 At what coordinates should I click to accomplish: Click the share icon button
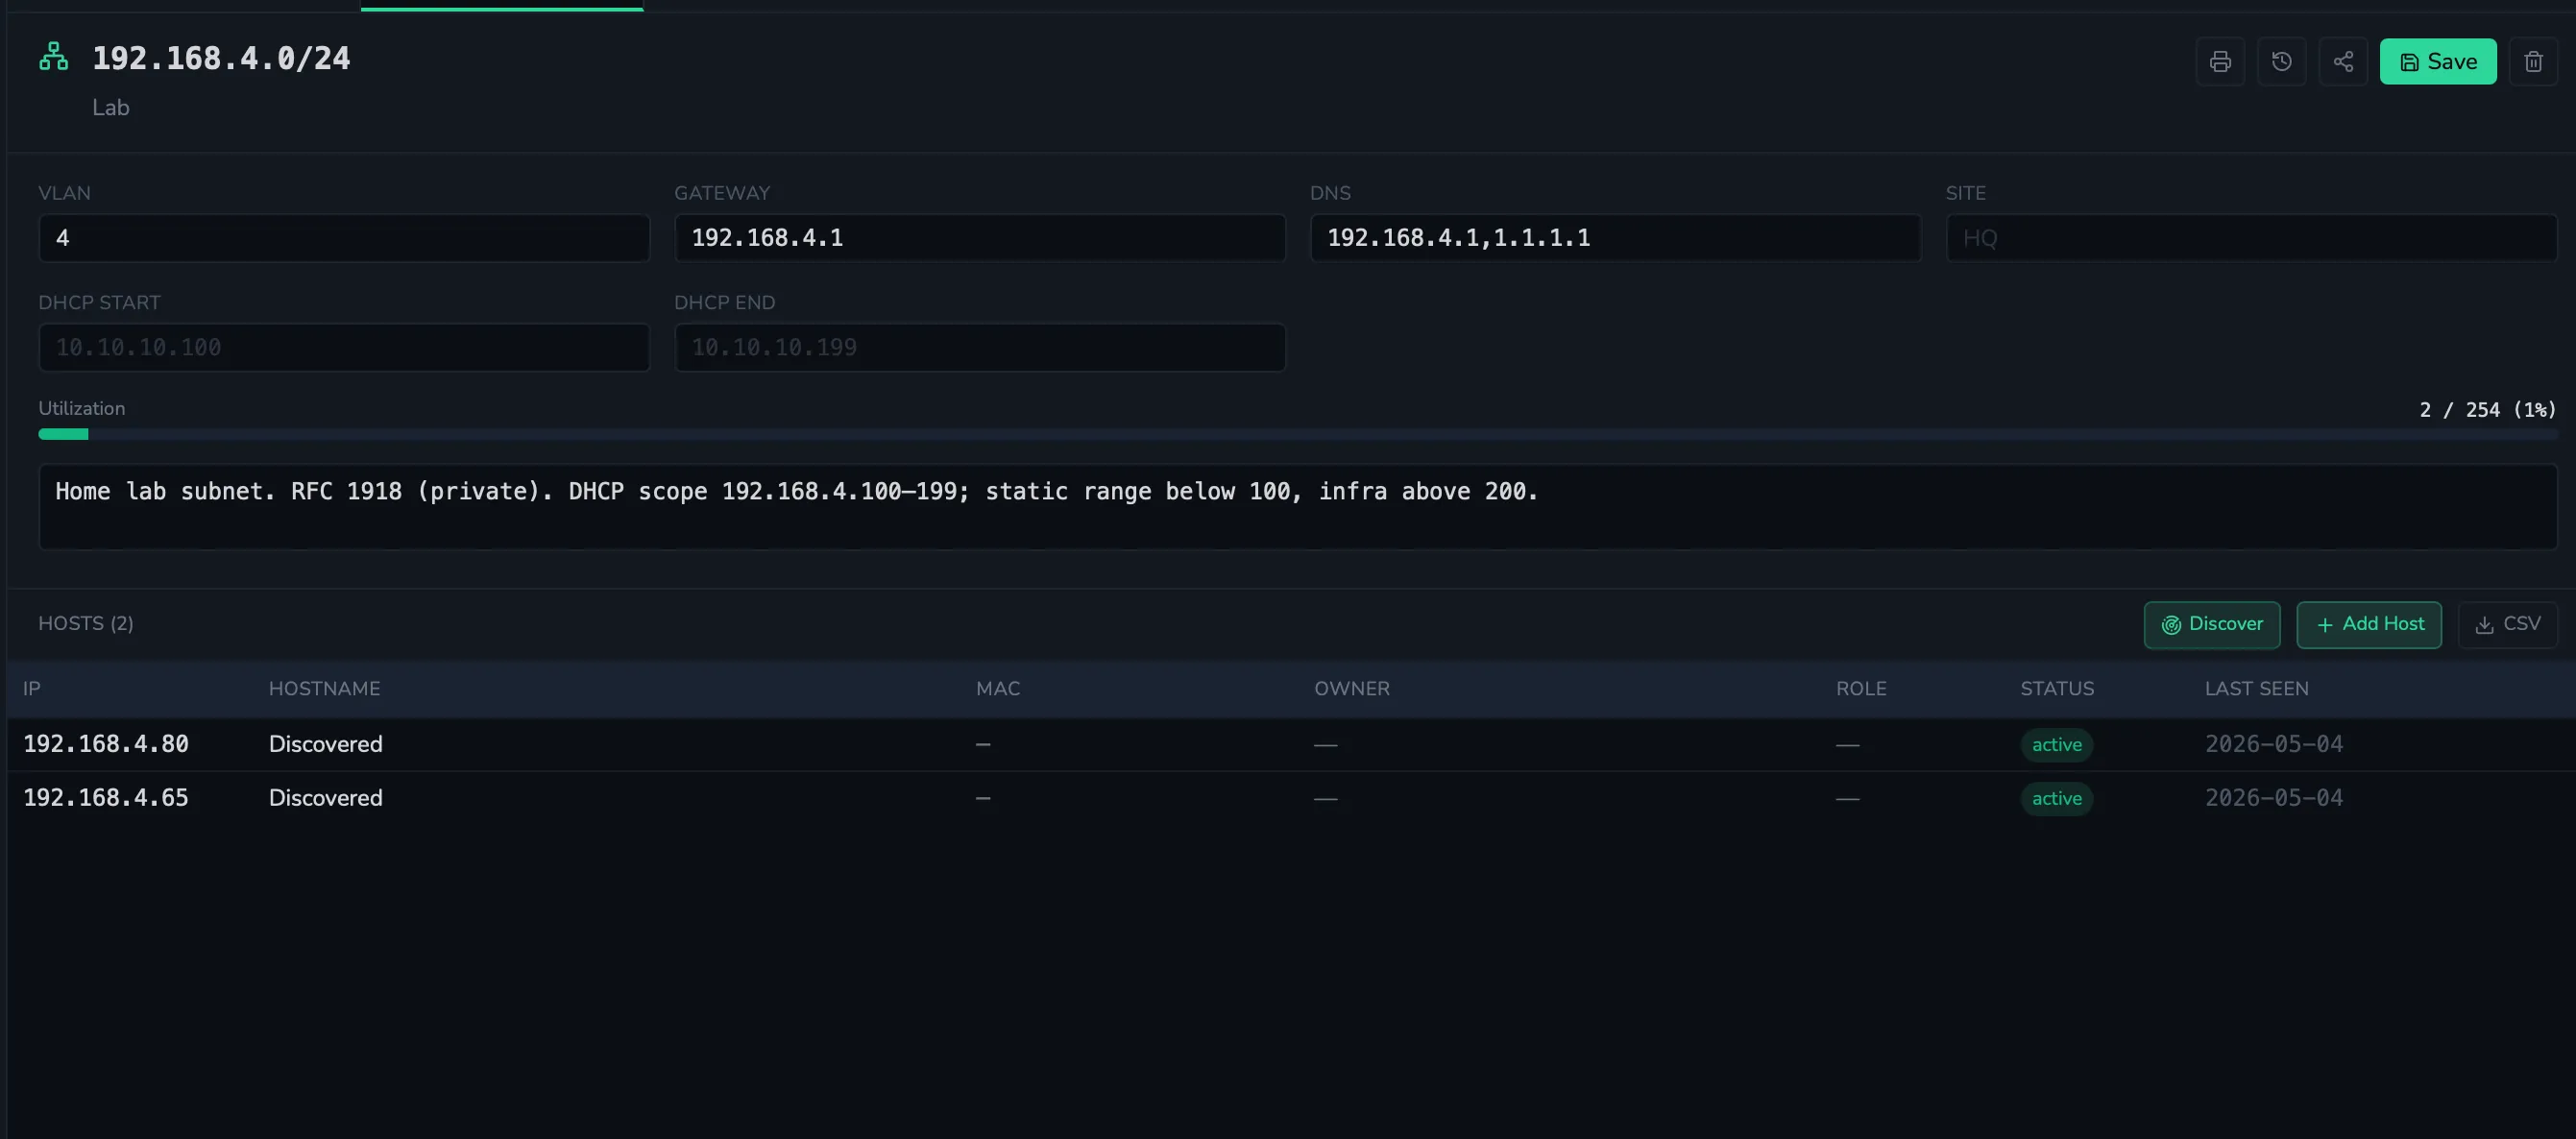point(2343,62)
